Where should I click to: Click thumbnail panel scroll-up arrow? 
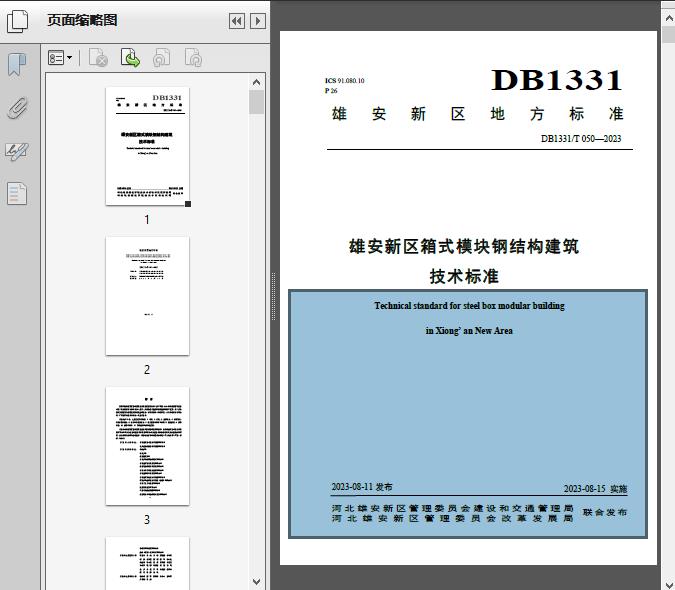tap(257, 82)
